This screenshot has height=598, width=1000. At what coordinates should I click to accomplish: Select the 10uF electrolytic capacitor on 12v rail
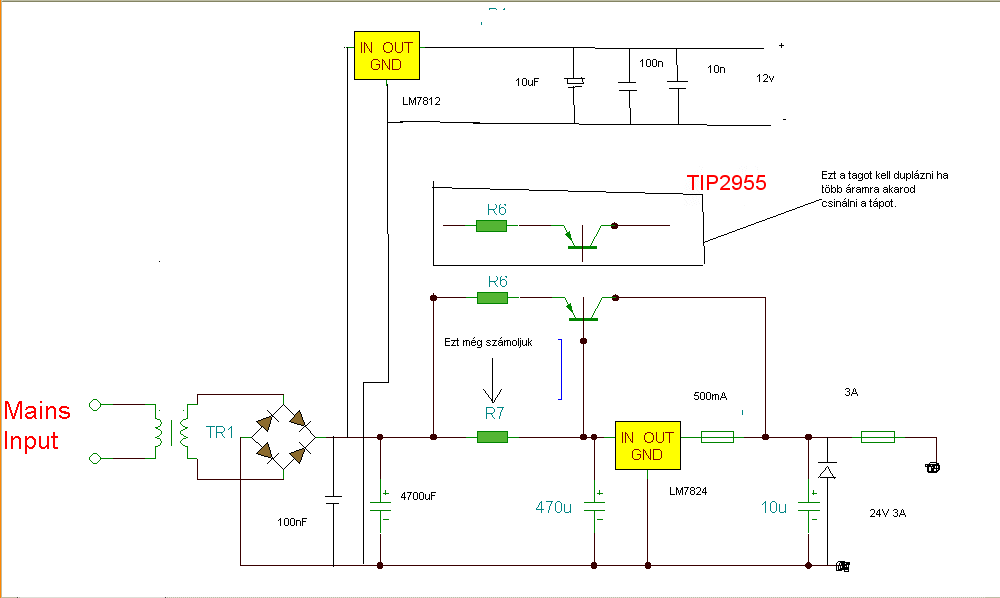click(x=575, y=82)
